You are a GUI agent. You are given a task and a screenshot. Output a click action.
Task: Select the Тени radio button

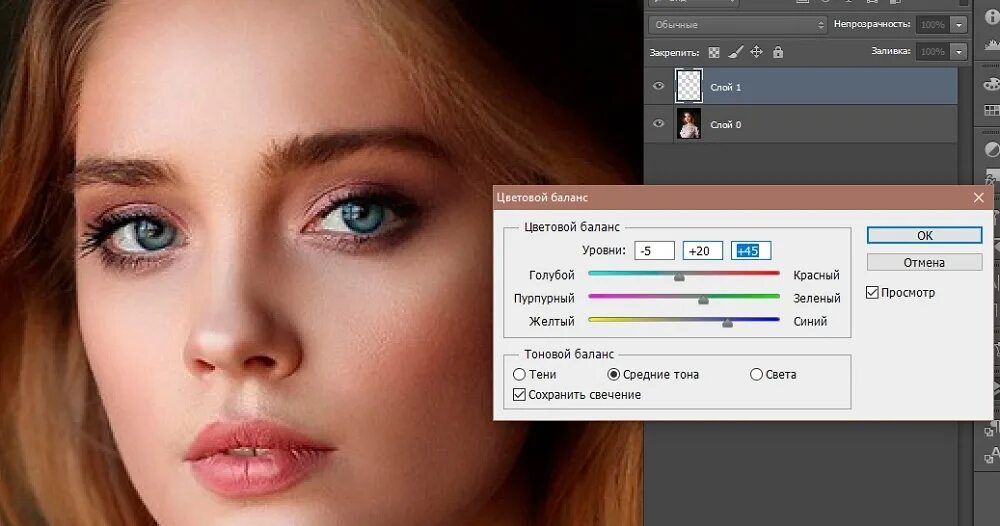519,374
